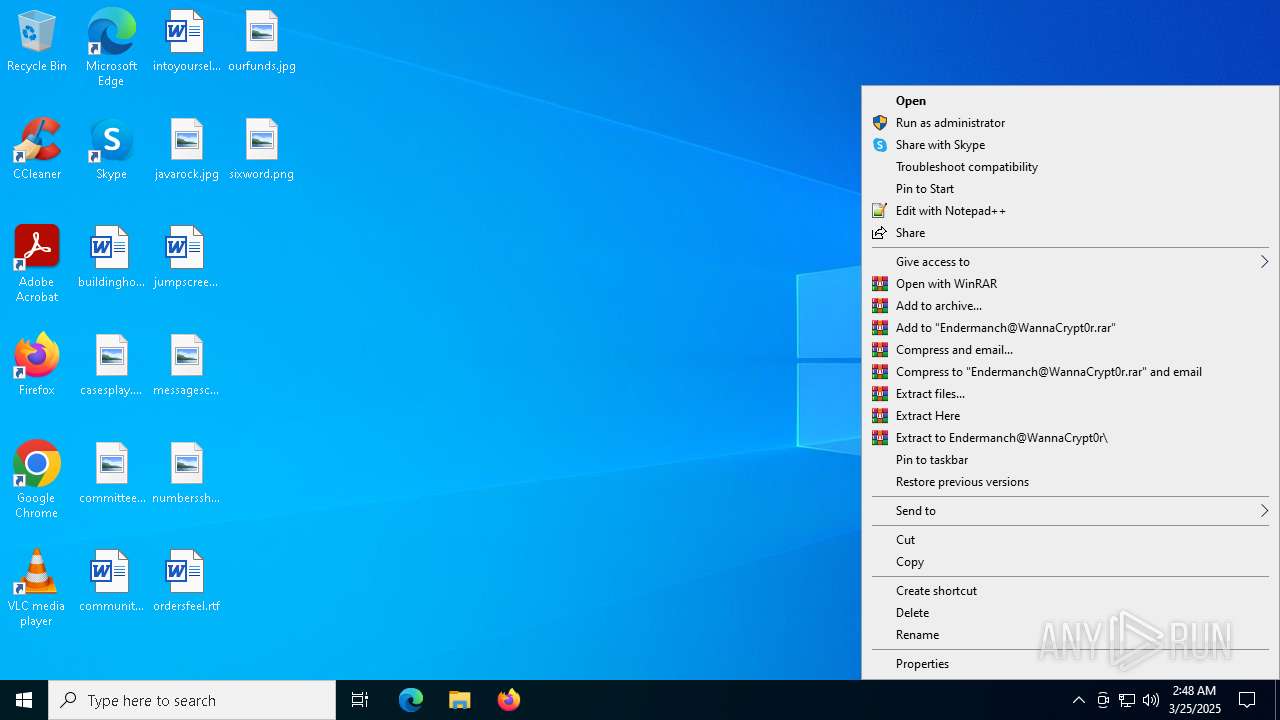Choose Open with WinRAR
The width and height of the screenshot is (1280, 720).
(1070, 284)
